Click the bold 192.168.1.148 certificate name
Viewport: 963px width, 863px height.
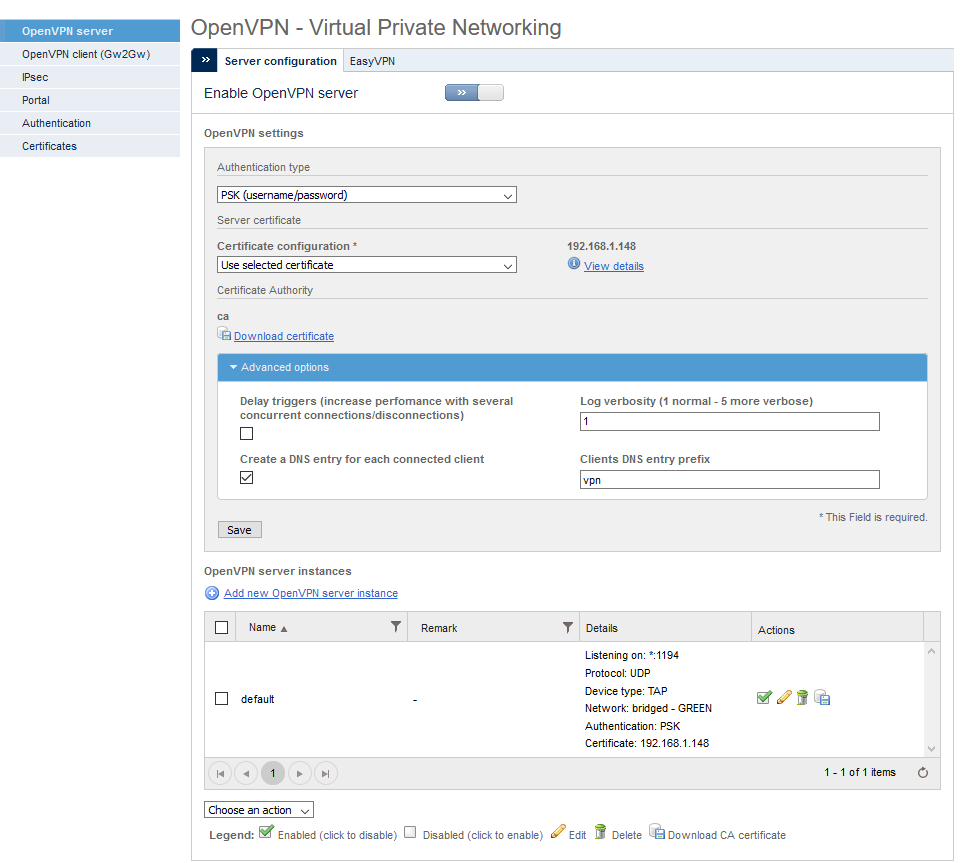click(601, 246)
